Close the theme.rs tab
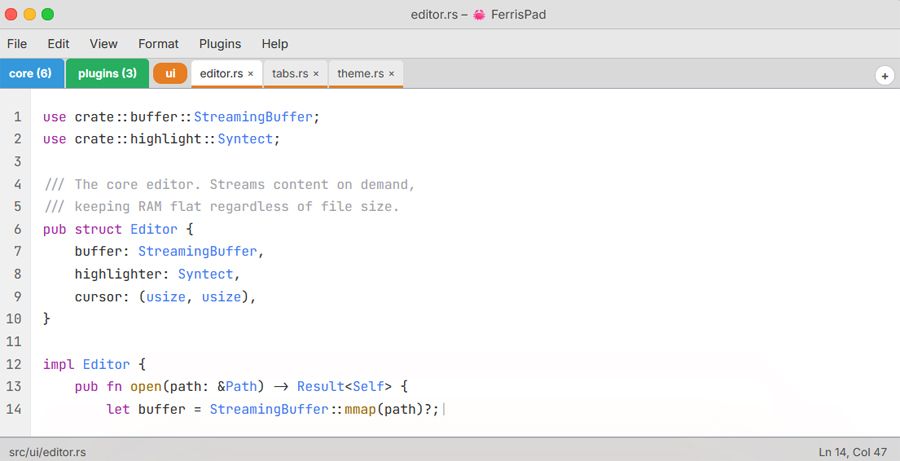The image size is (900, 461). (x=391, y=74)
